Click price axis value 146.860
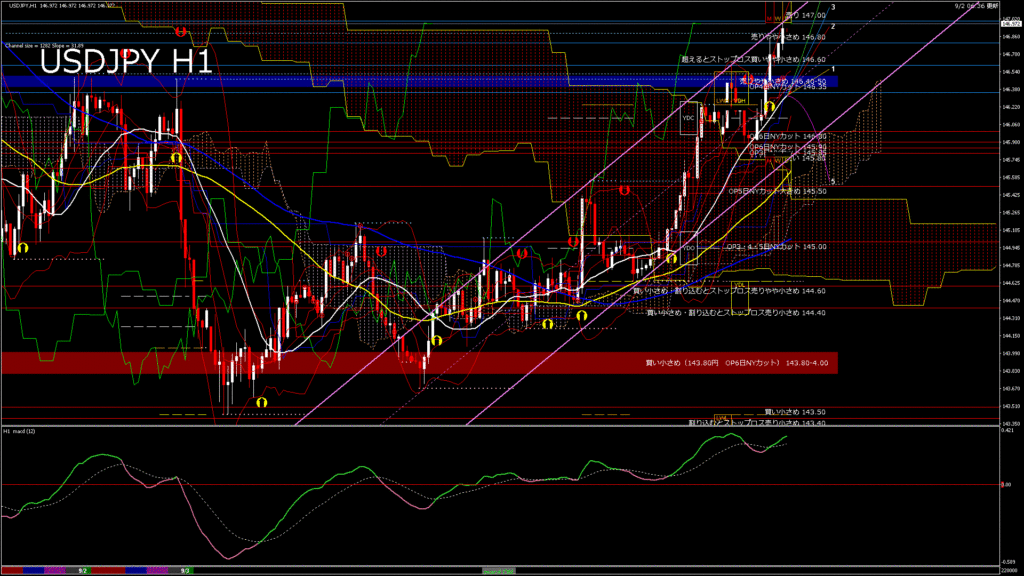 coord(1011,37)
